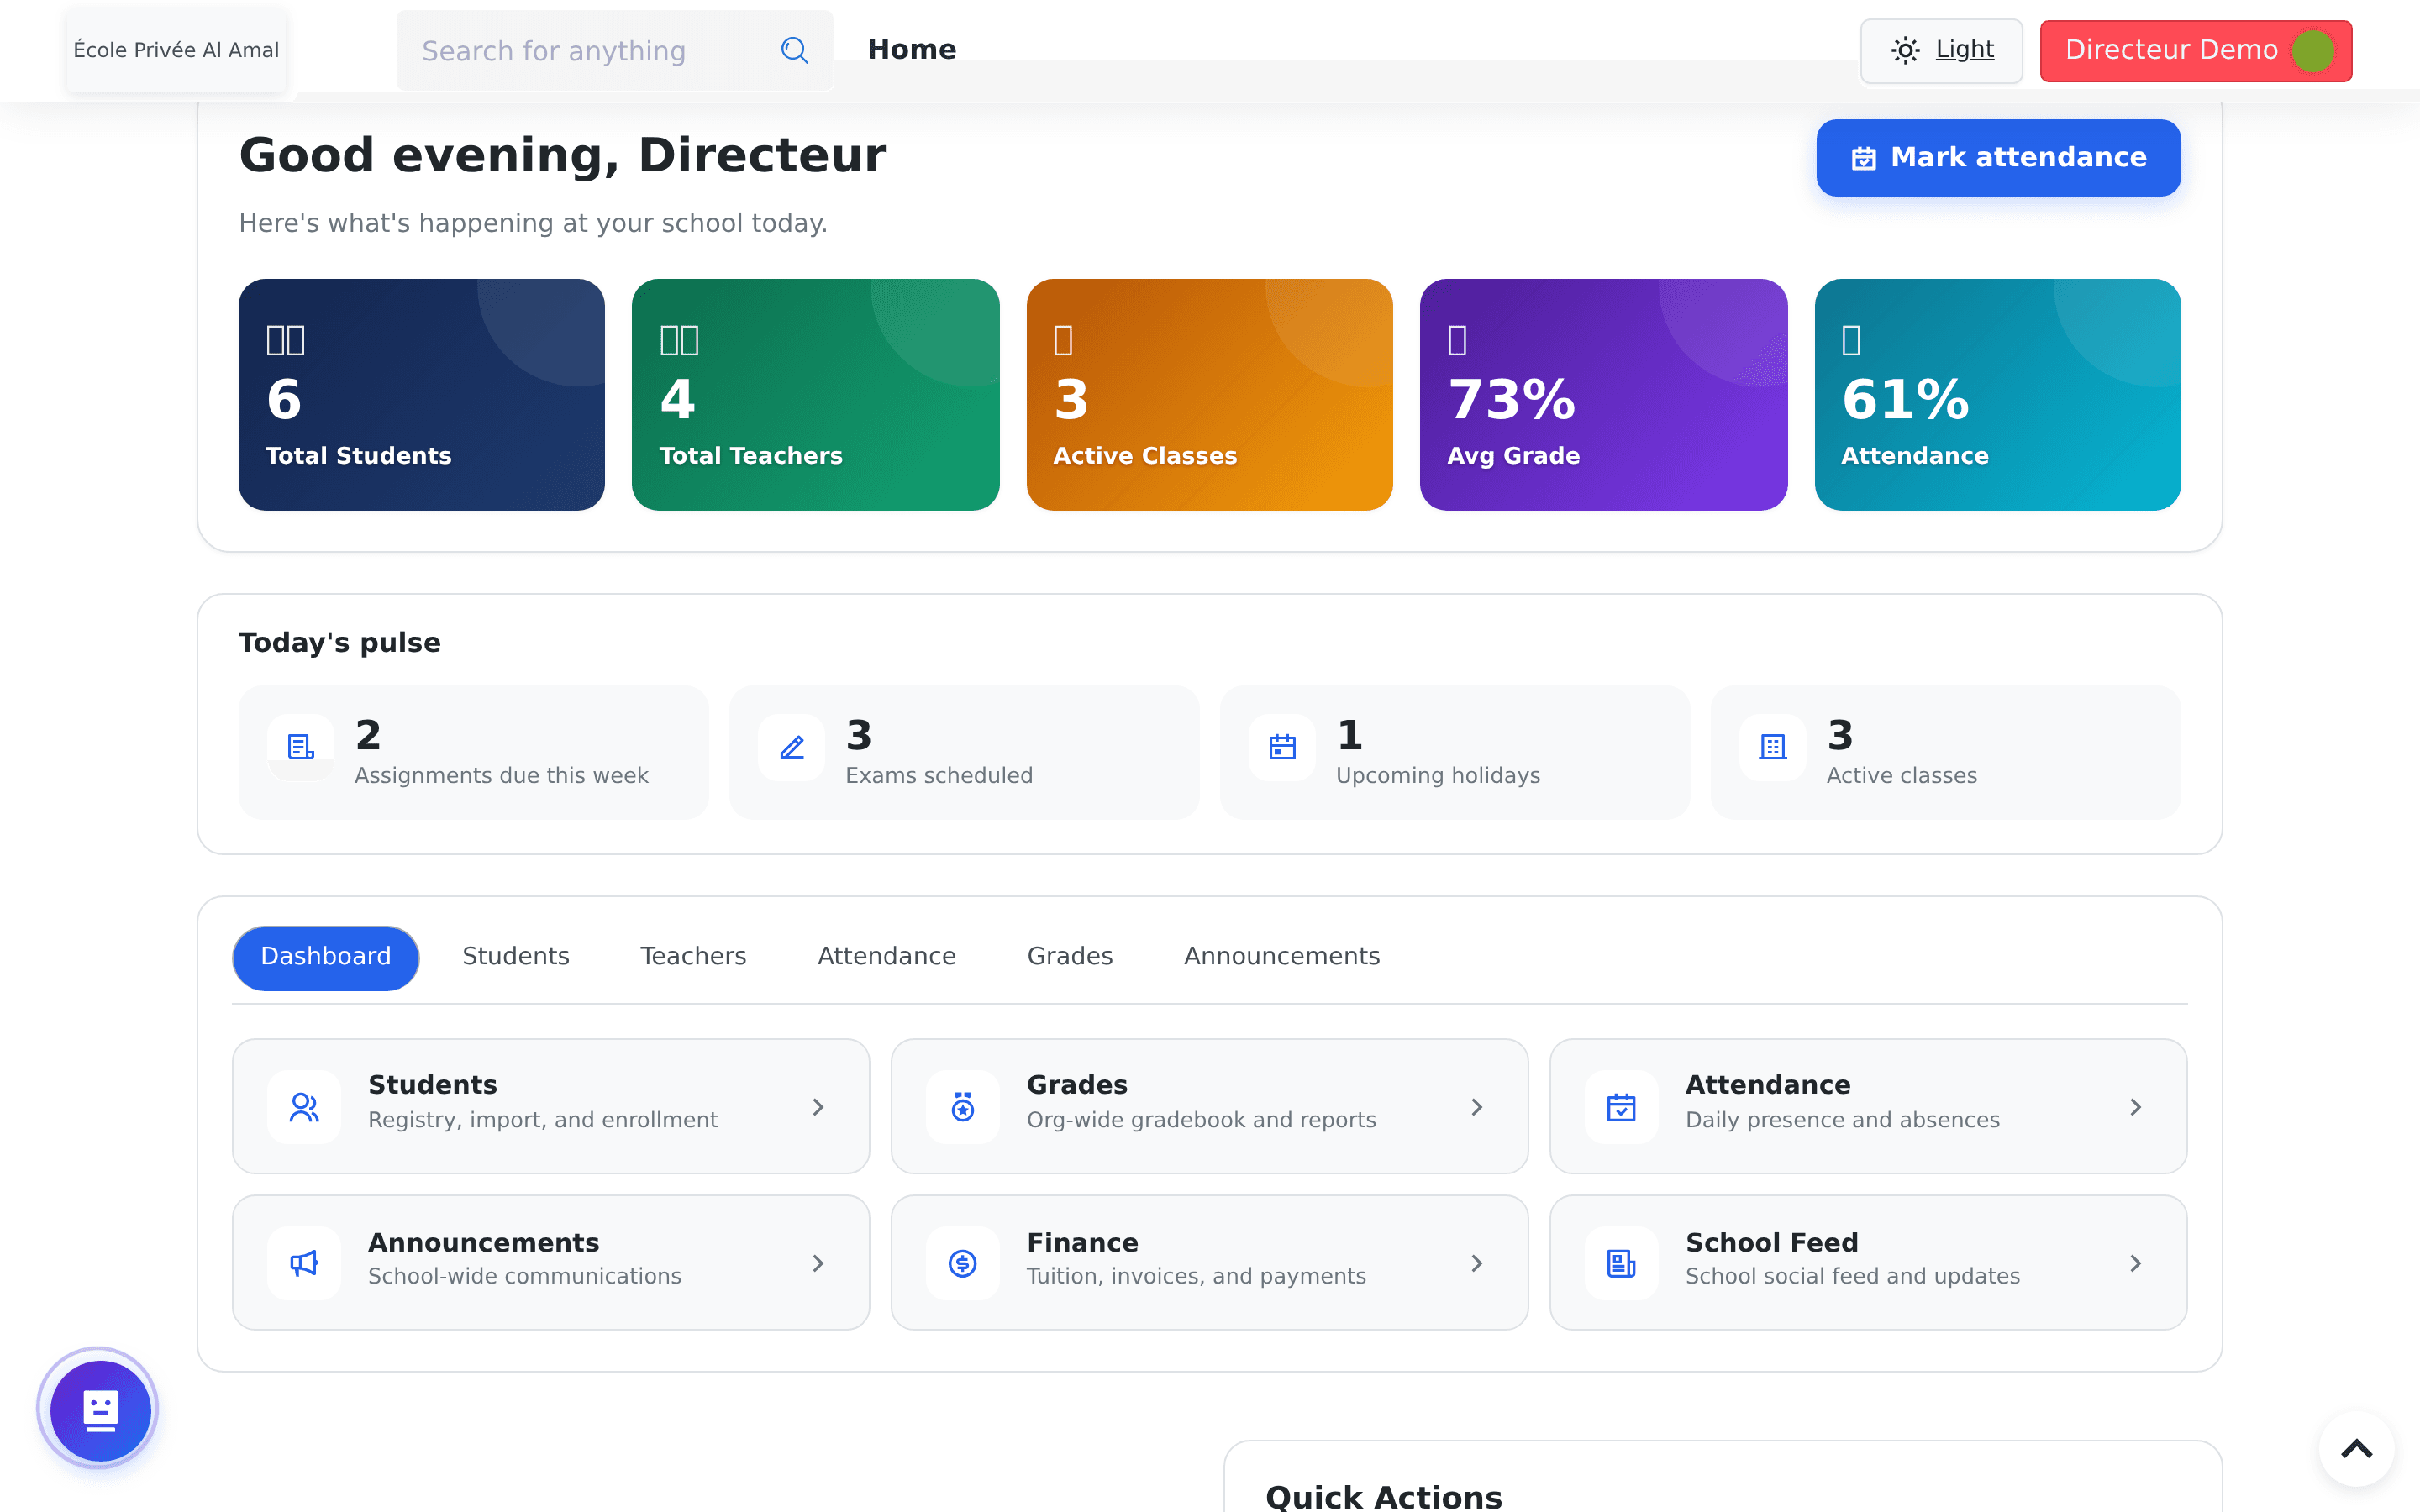Click the Announcements megaphone icon
This screenshot has width=2420, height=1512.
(304, 1263)
